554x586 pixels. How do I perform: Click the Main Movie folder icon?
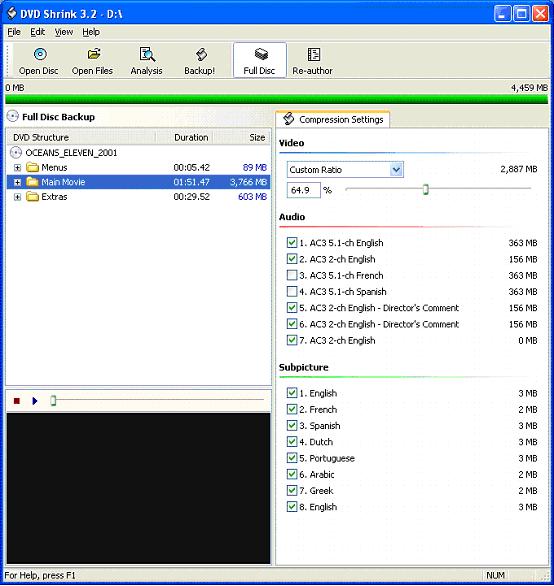click(x=33, y=182)
